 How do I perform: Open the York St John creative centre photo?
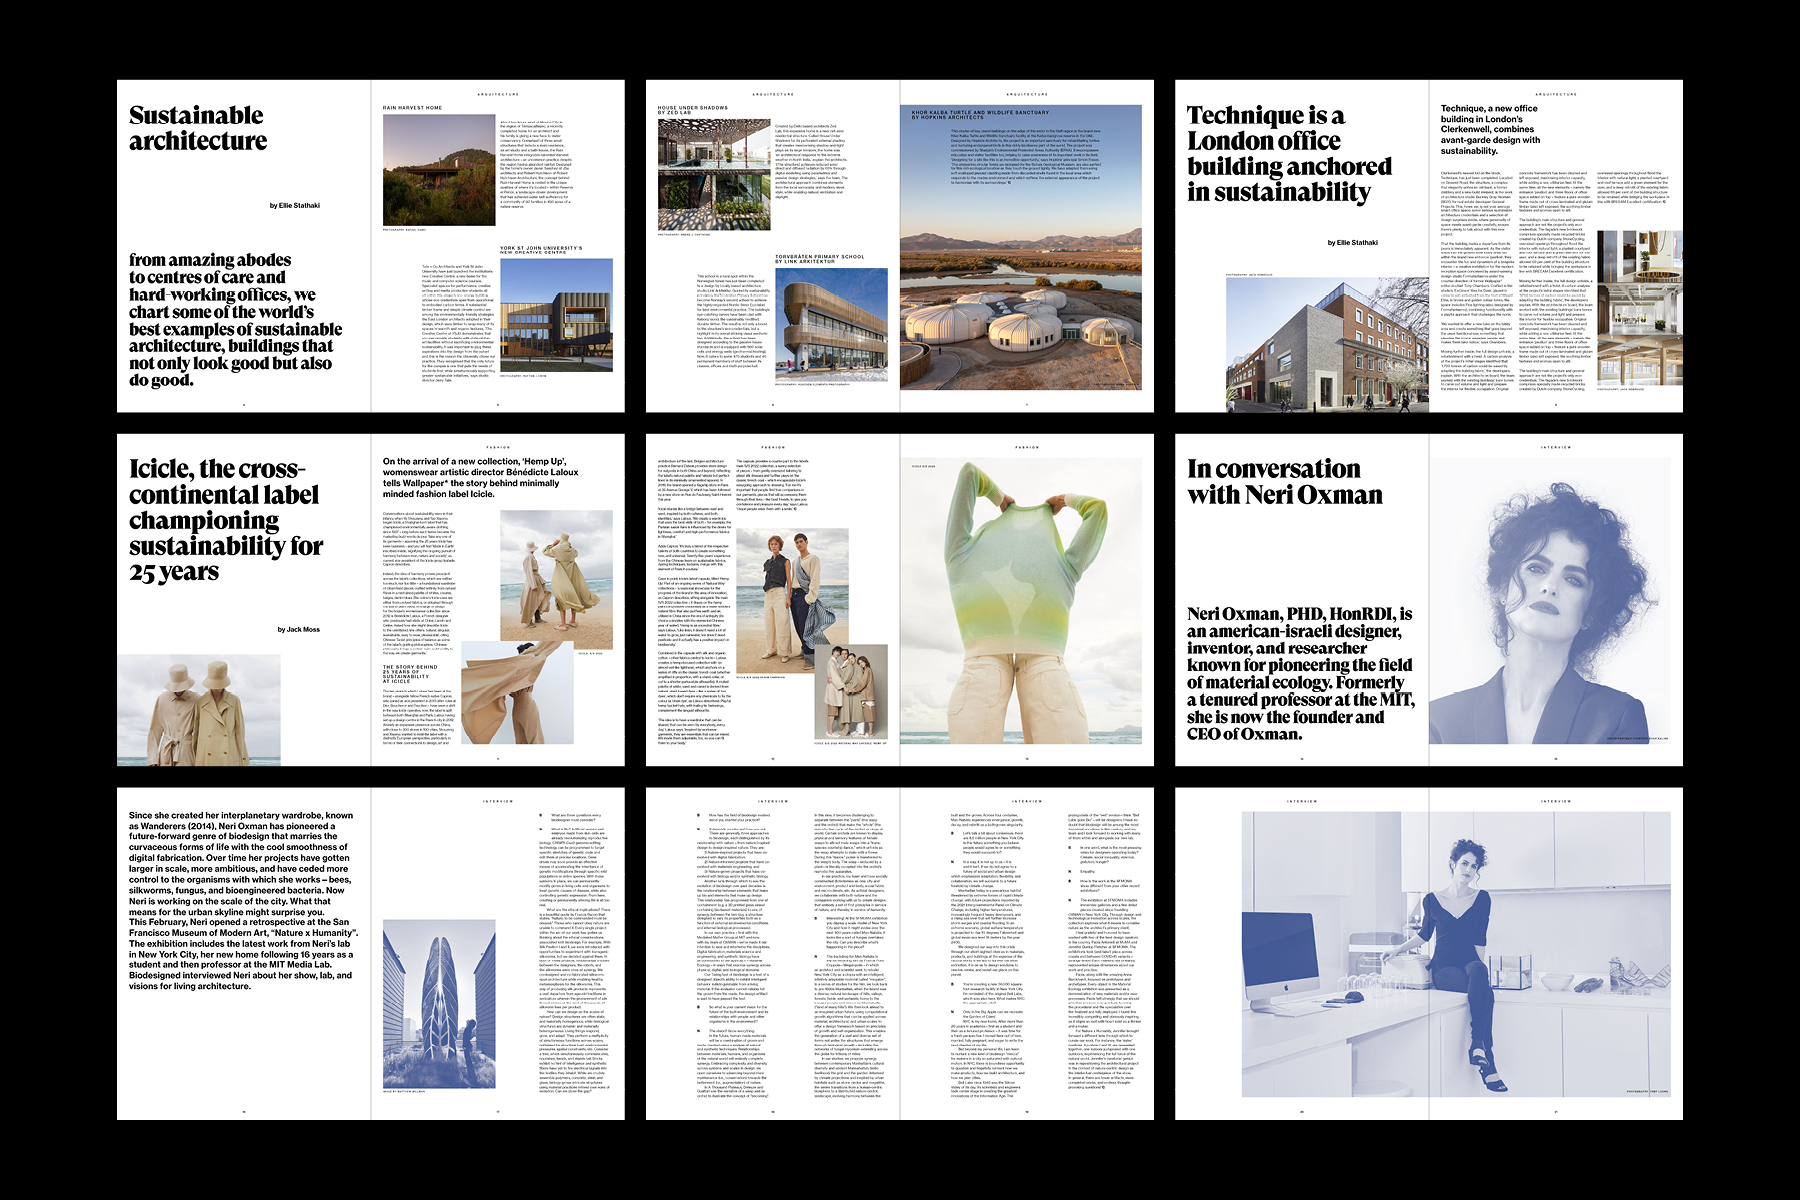click(x=556, y=314)
